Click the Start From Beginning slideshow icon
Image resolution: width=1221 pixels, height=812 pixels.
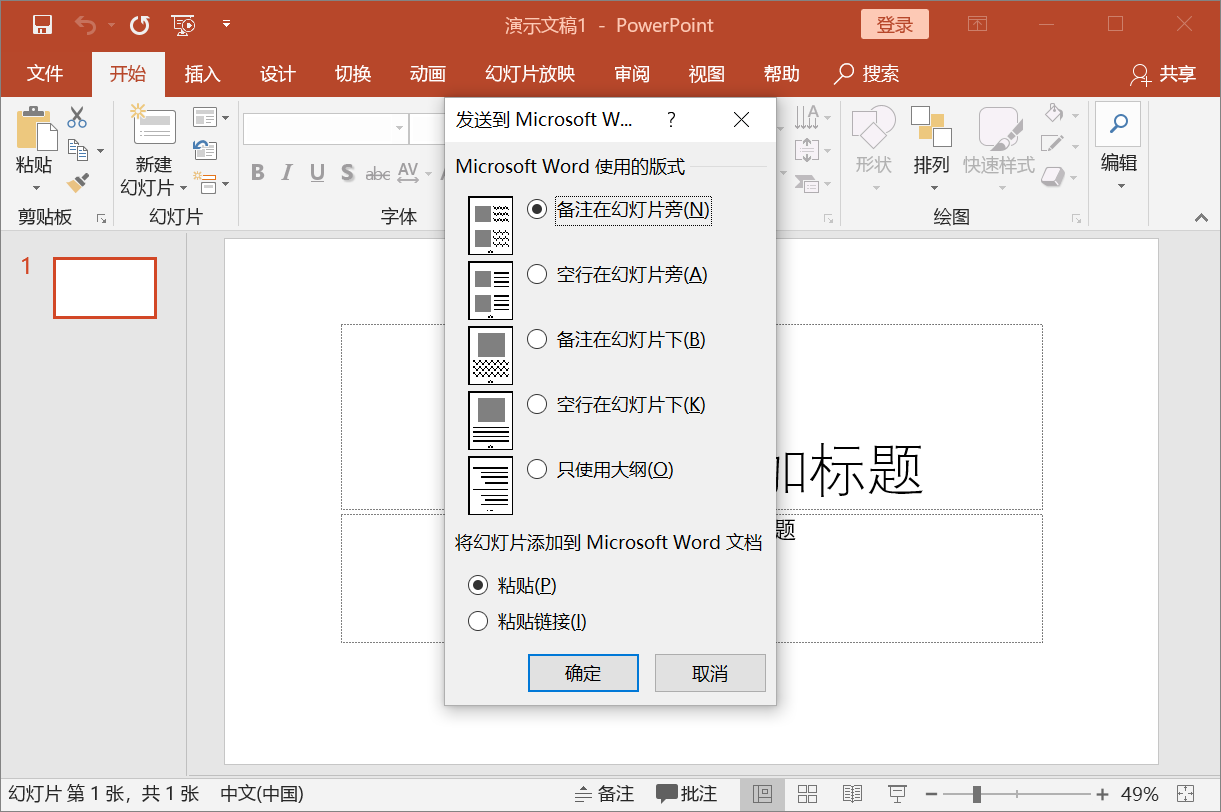pos(183,24)
